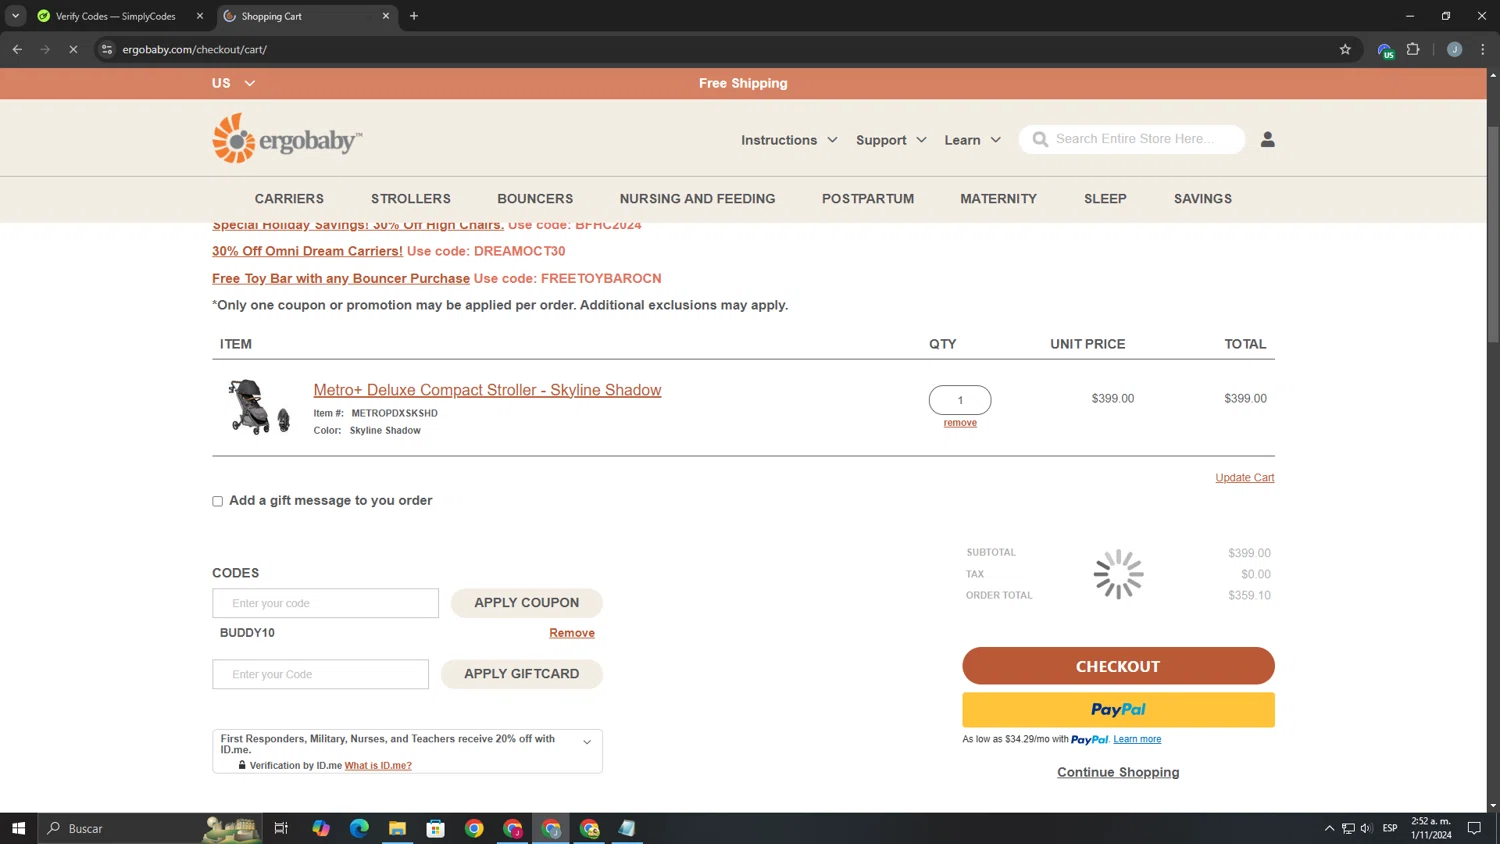Close the Verify Codes SimplyCodes tab
The width and height of the screenshot is (1500, 844).
coord(200,16)
